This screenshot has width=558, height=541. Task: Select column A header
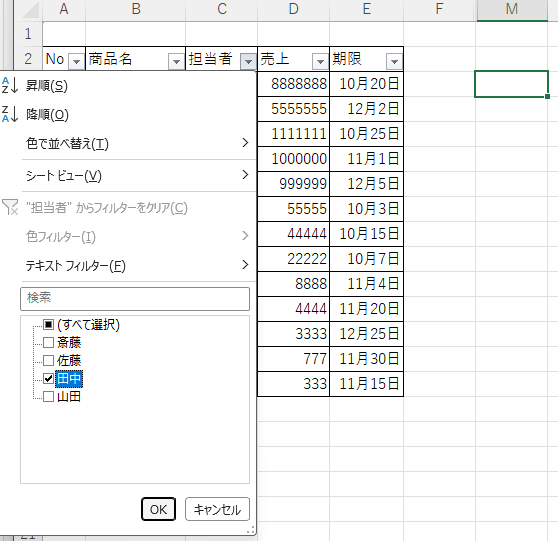pyautogui.click(x=64, y=10)
